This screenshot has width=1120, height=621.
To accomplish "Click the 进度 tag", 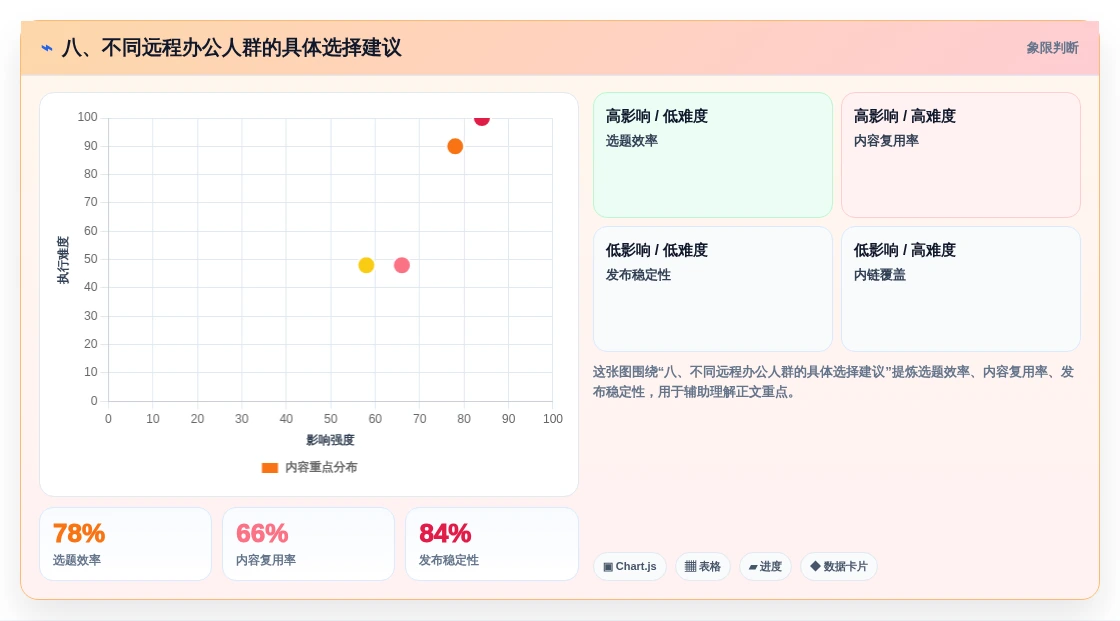I will (x=765, y=567).
